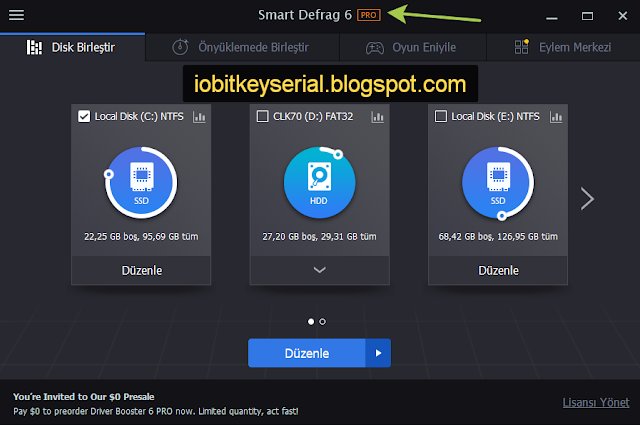Show next page of disks arrow
Image resolution: width=640 pixels, height=425 pixels.
587,199
